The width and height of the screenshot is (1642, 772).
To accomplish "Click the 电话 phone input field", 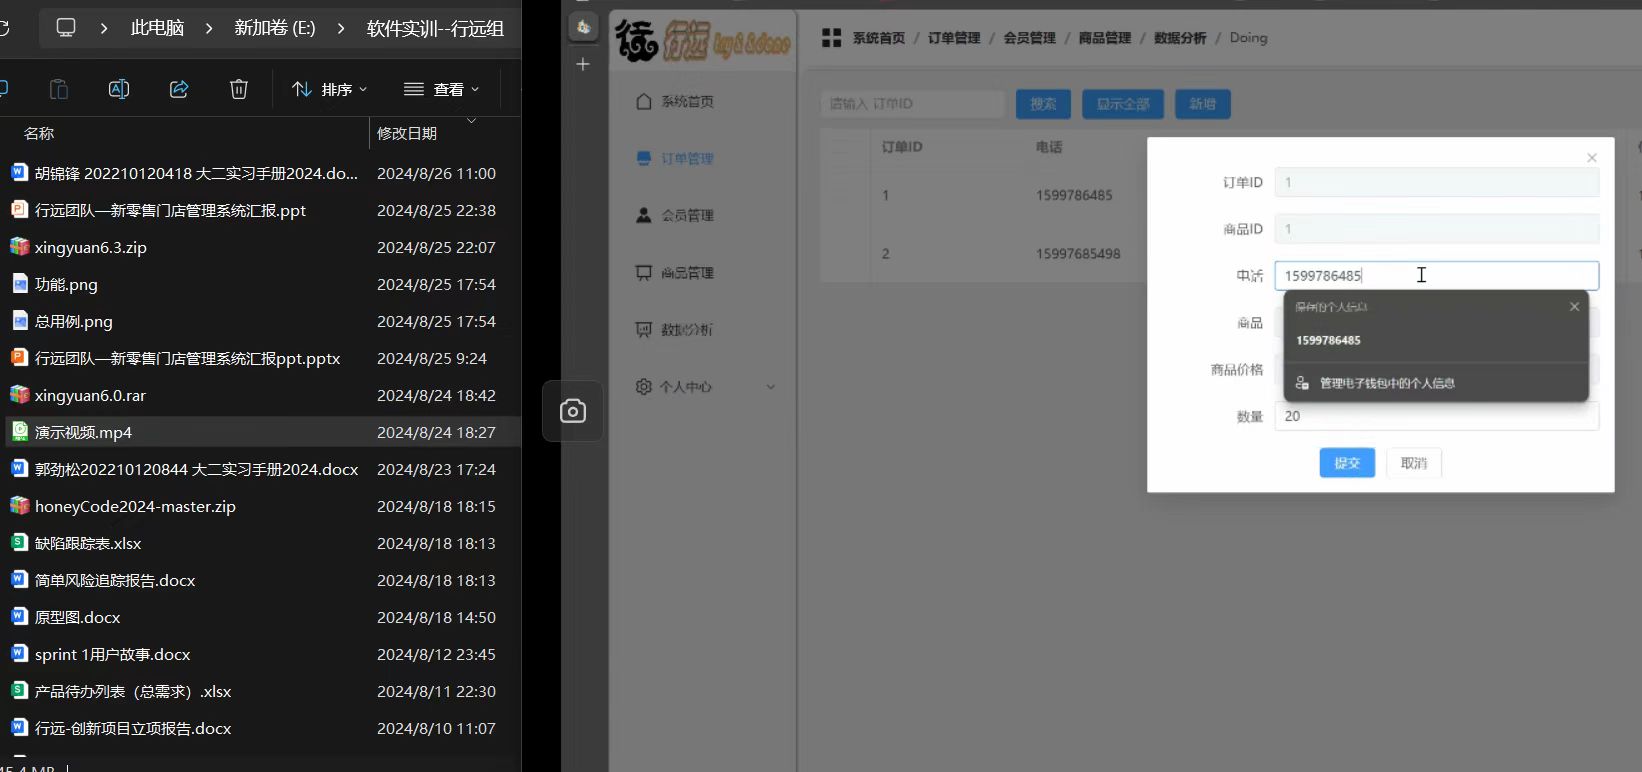I will (1436, 276).
